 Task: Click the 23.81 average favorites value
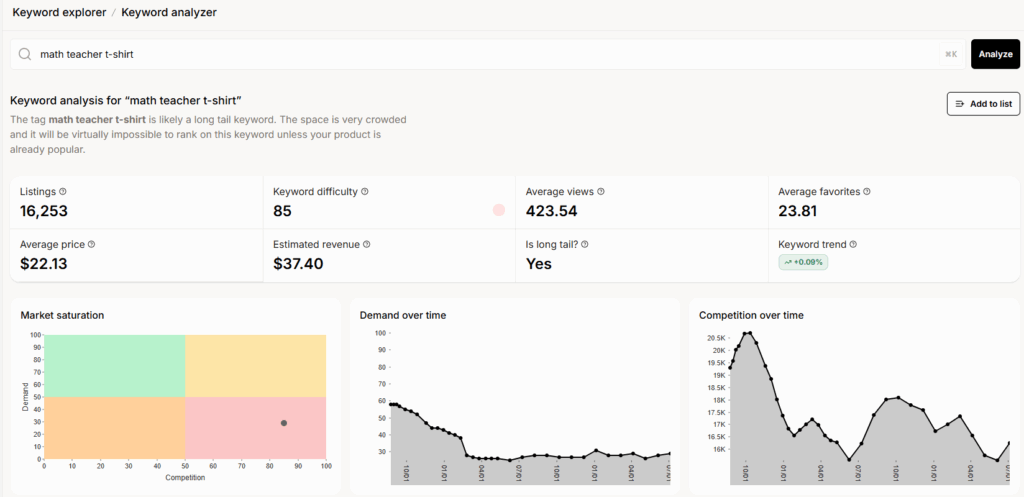[798, 211]
